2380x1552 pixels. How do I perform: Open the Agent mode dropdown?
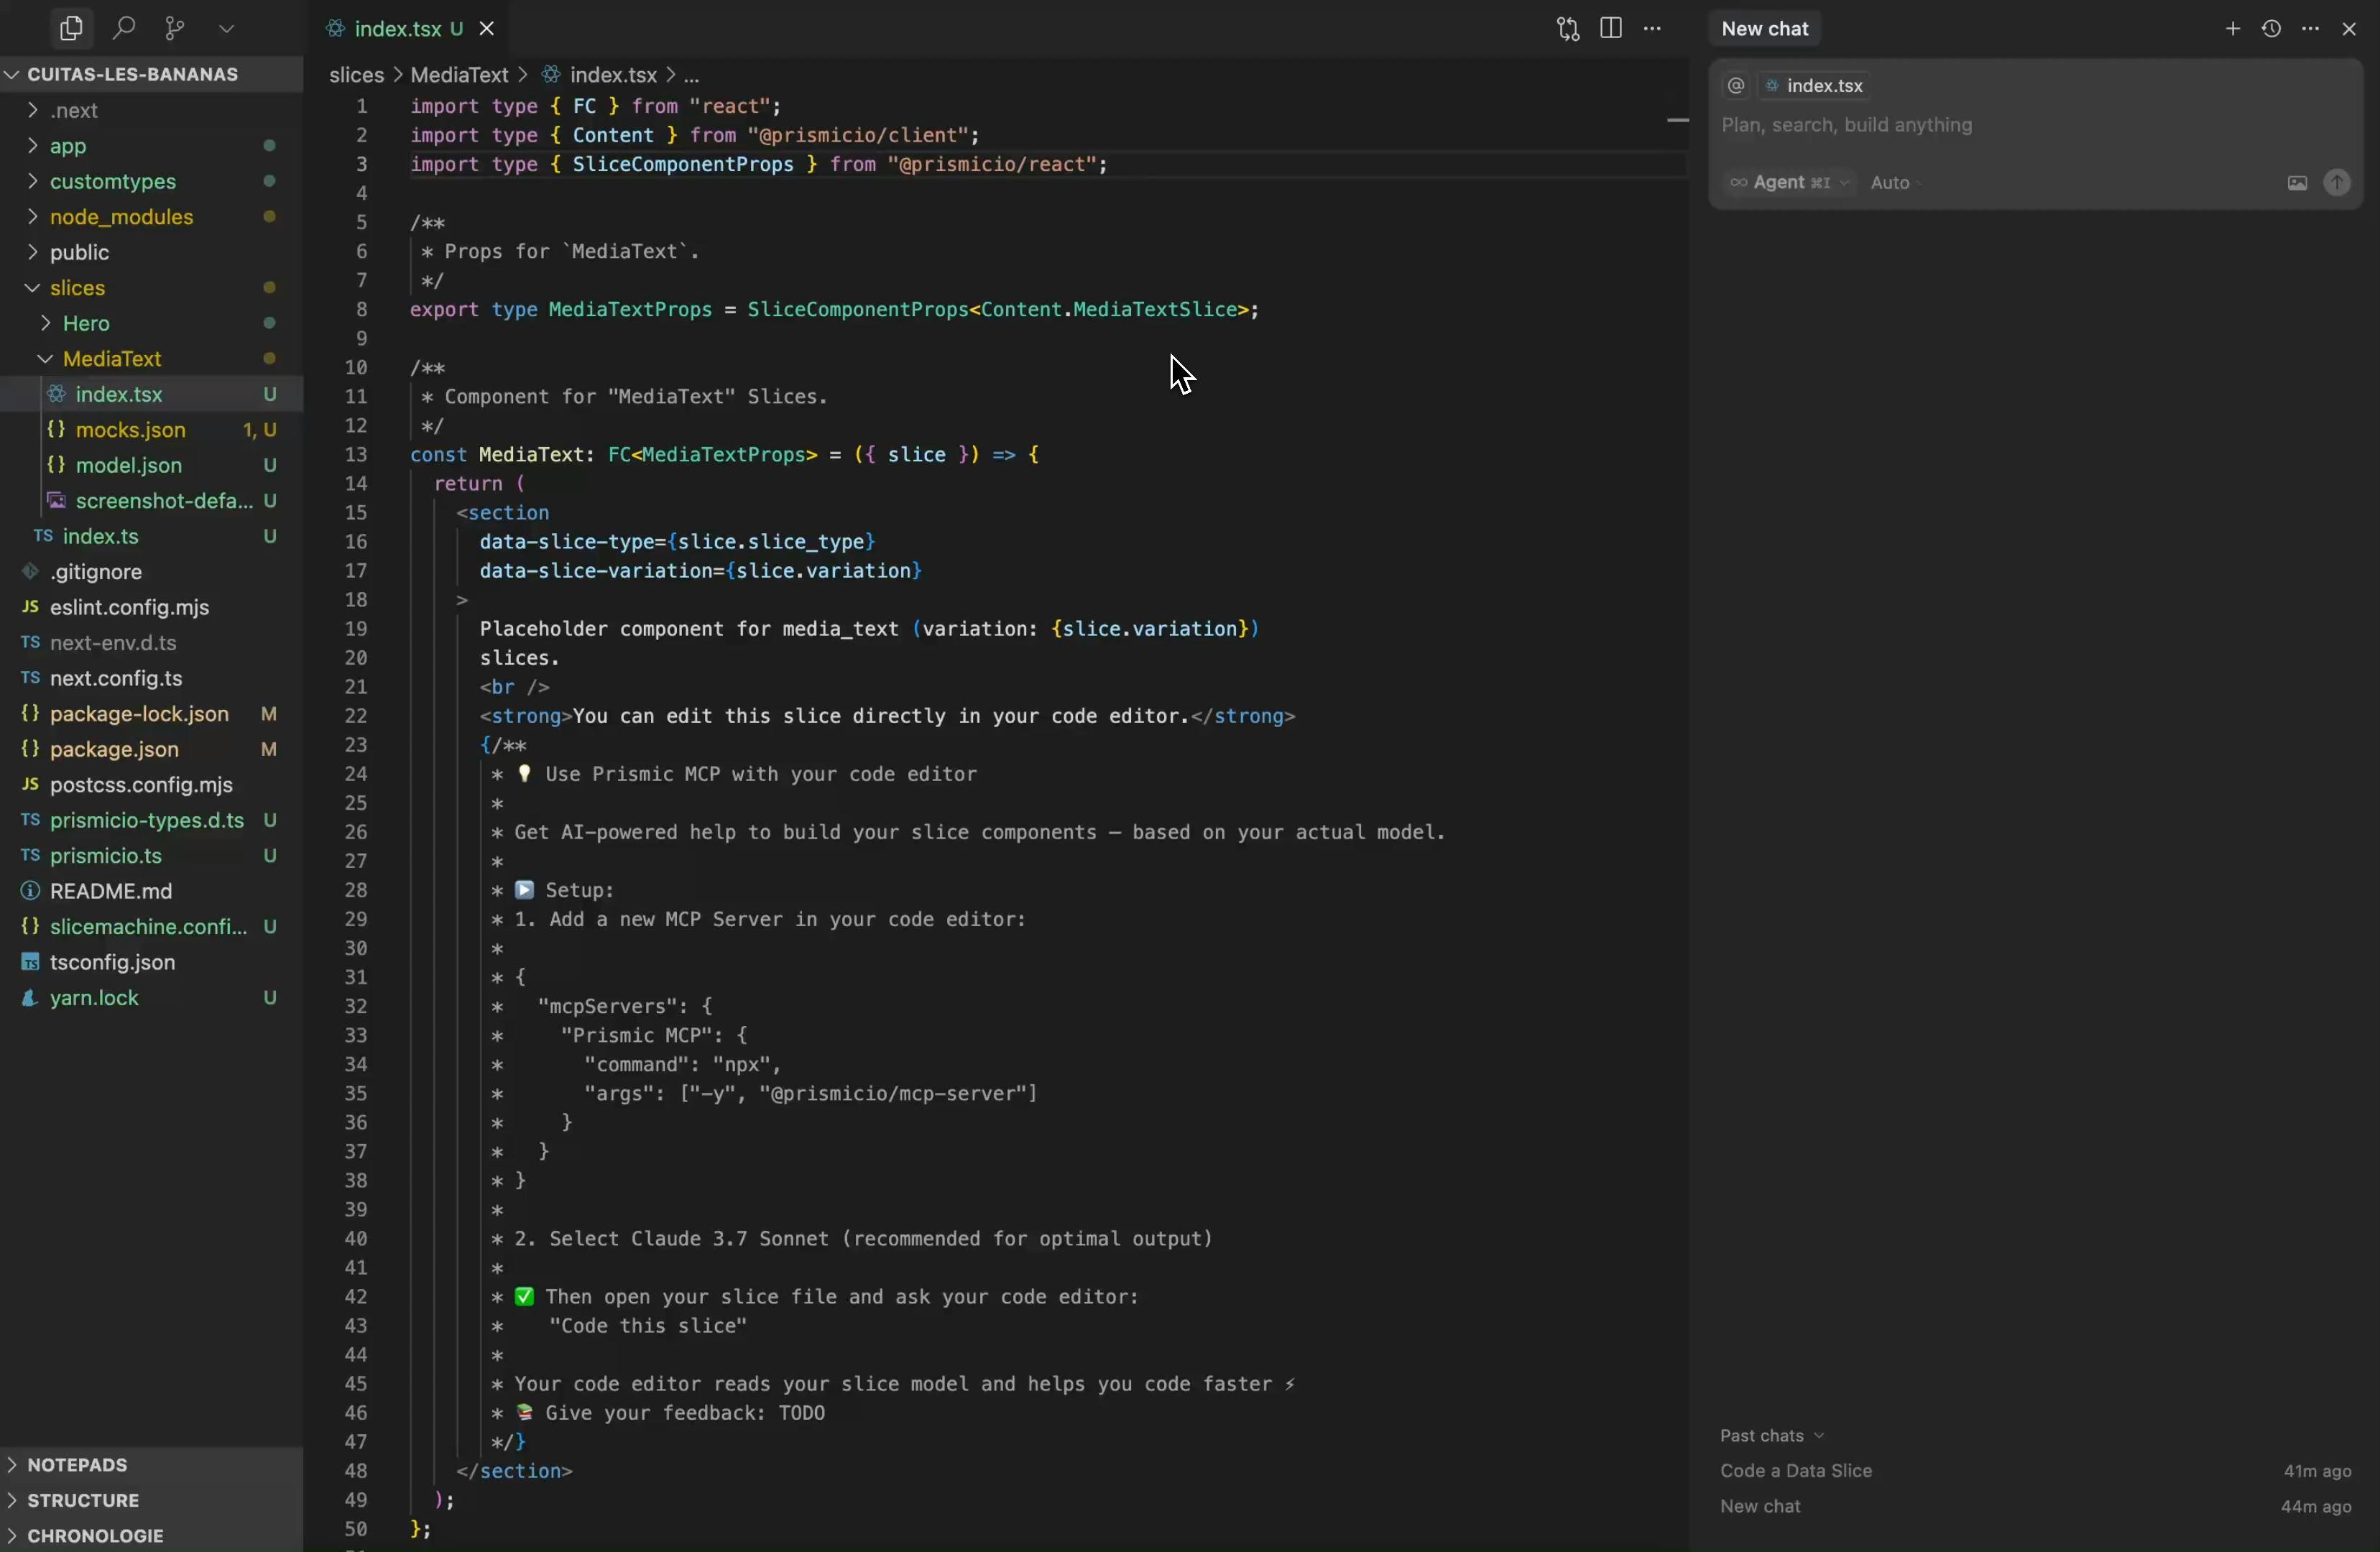(1791, 183)
